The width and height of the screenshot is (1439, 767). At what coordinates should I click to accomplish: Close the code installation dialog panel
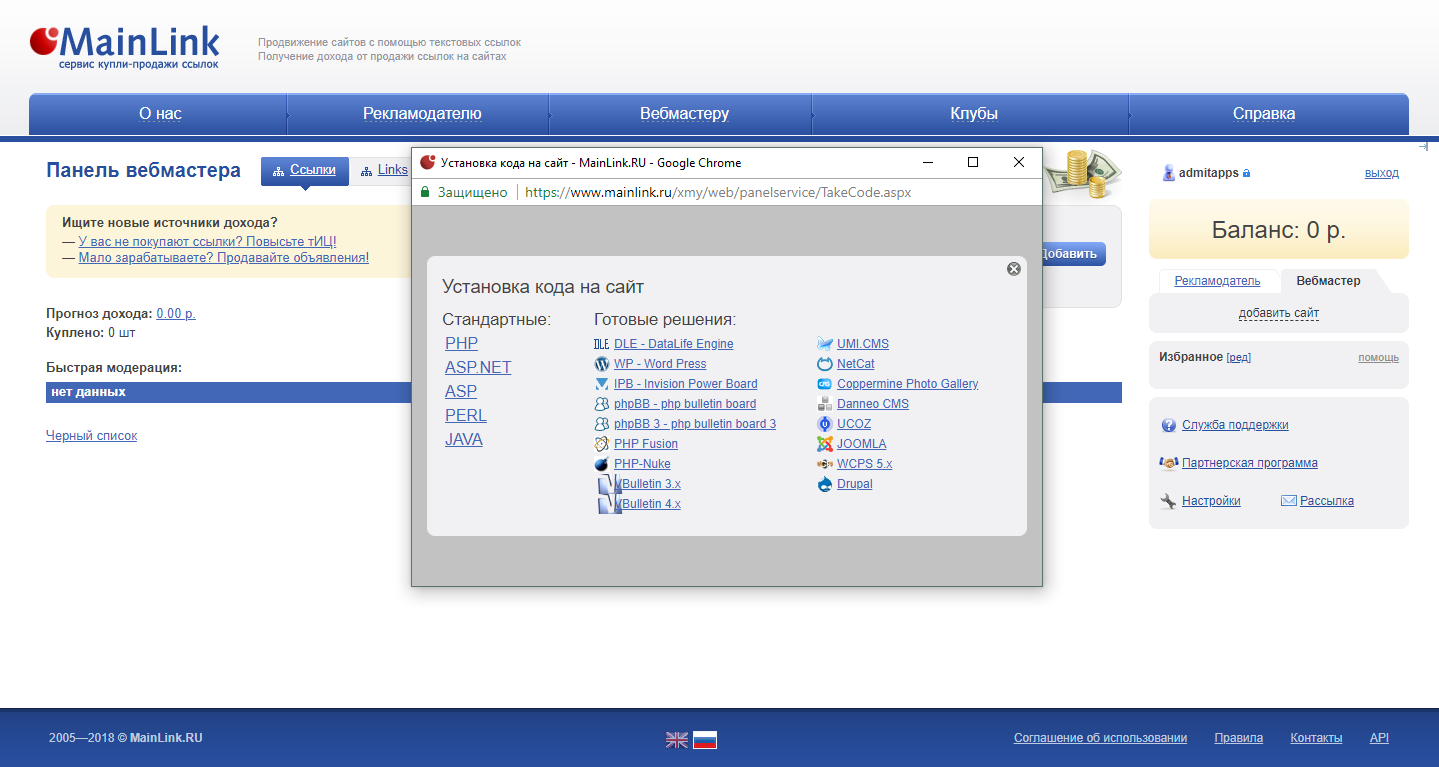pos(1013,268)
